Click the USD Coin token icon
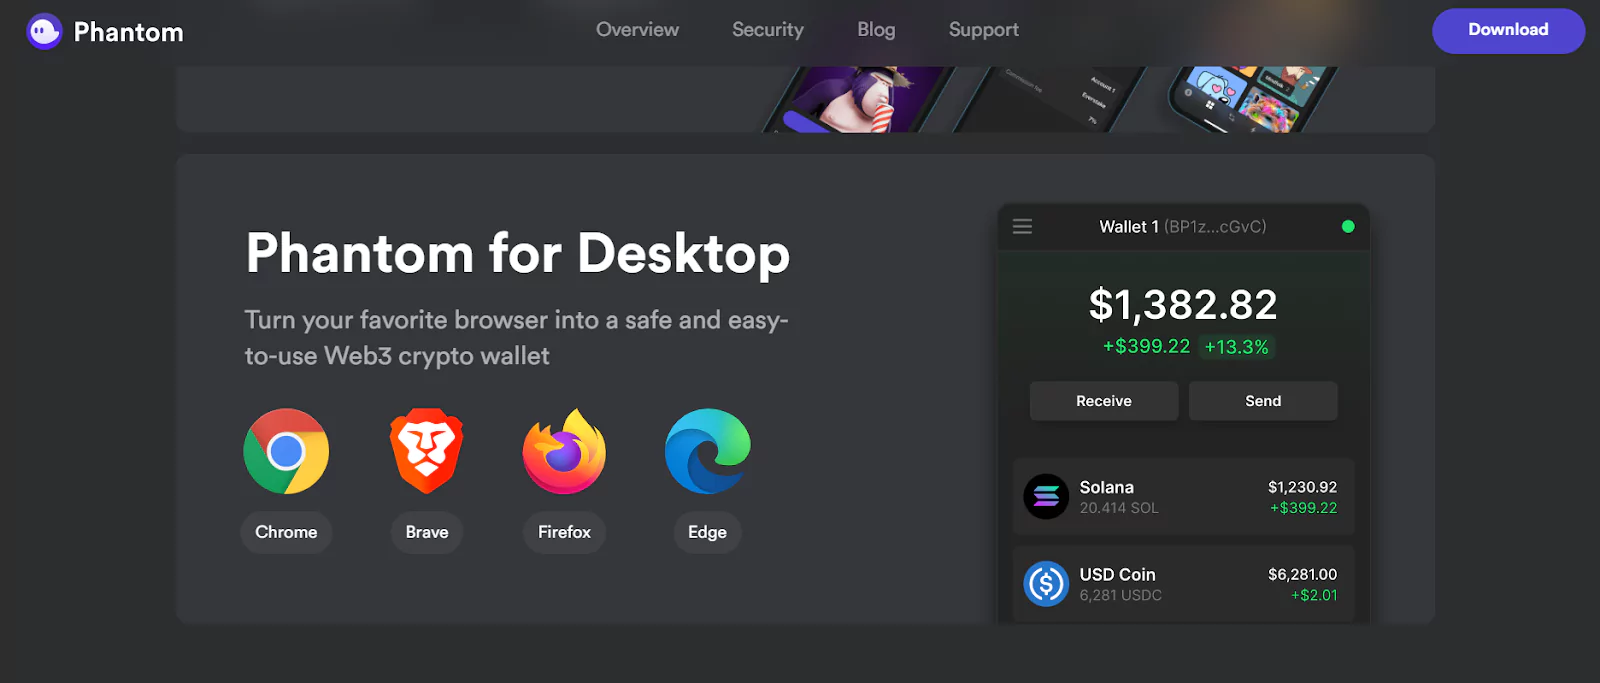Screen dimensions: 1600x683 (1046, 584)
